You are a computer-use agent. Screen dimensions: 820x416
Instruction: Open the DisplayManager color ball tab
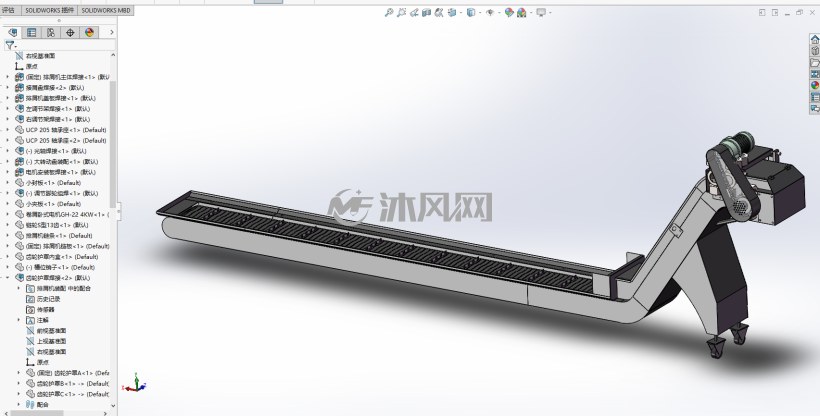pyautogui.click(x=89, y=32)
